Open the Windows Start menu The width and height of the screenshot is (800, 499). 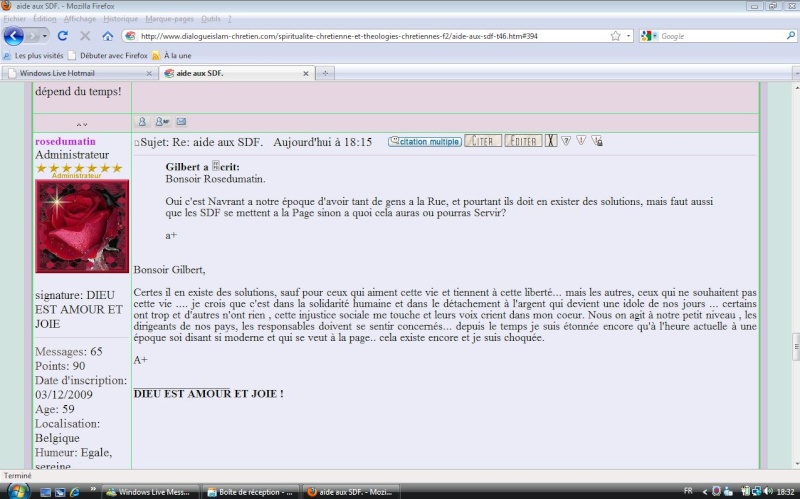point(17,492)
